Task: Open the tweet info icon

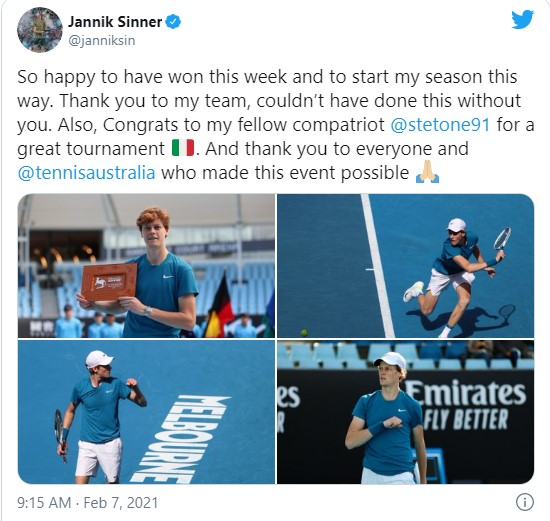Action: click(x=525, y=502)
